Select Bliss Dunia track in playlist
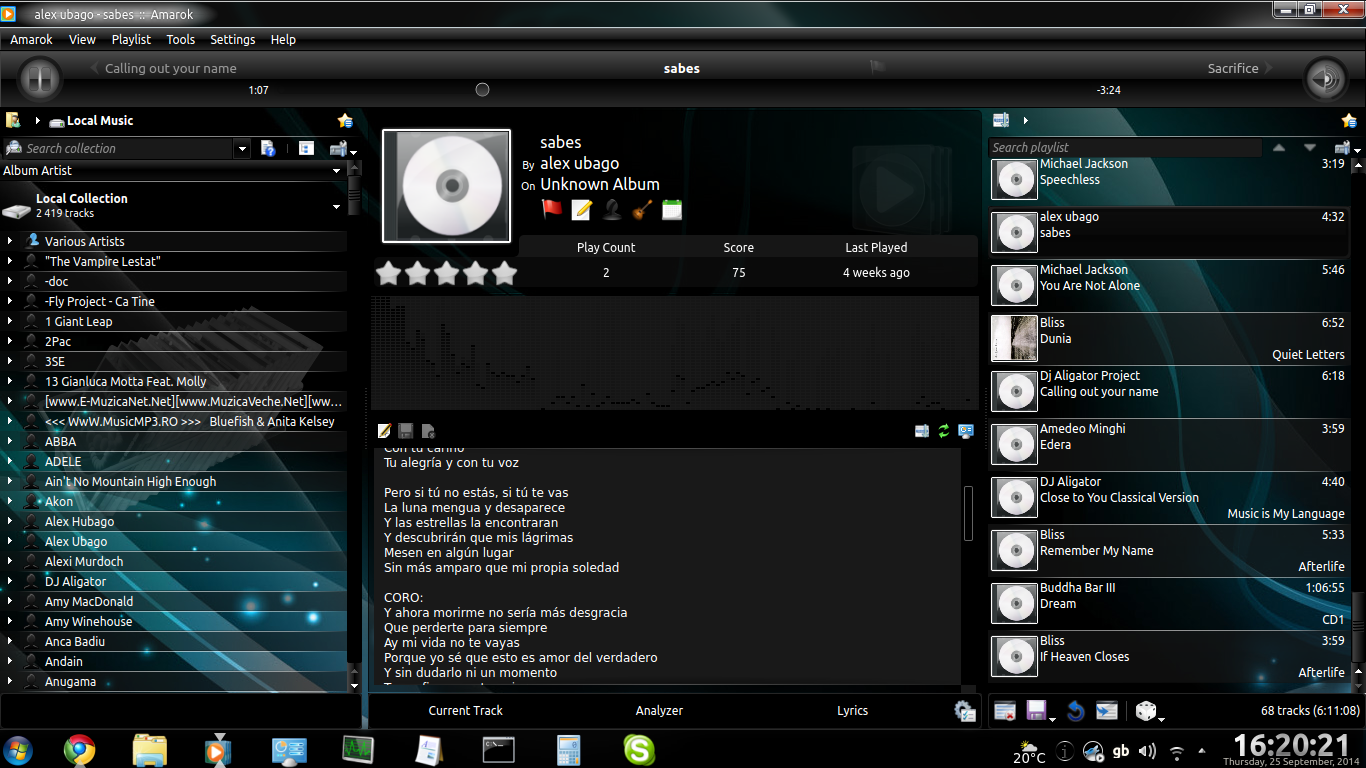 click(x=1168, y=338)
